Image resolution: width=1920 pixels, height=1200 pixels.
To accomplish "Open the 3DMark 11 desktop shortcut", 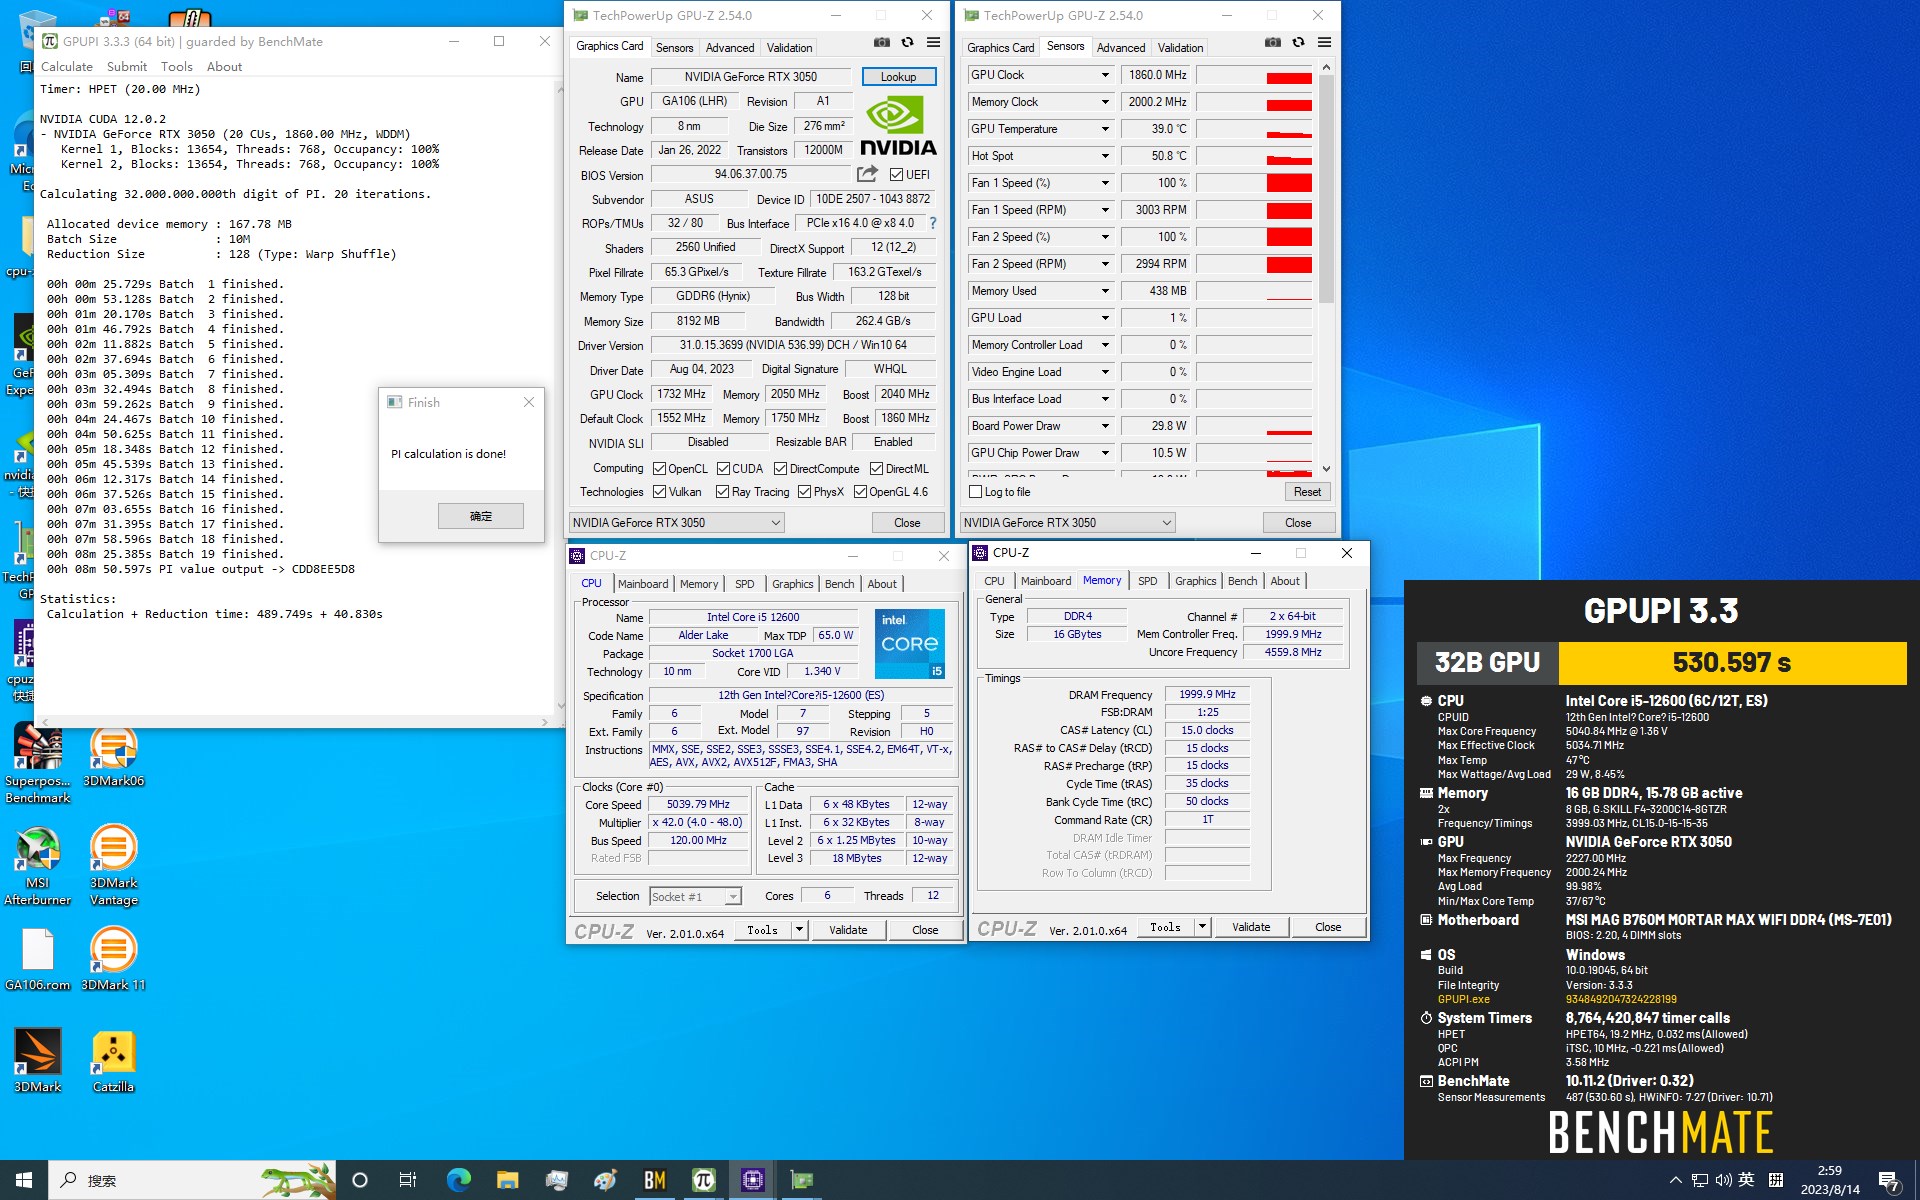I will [x=113, y=958].
